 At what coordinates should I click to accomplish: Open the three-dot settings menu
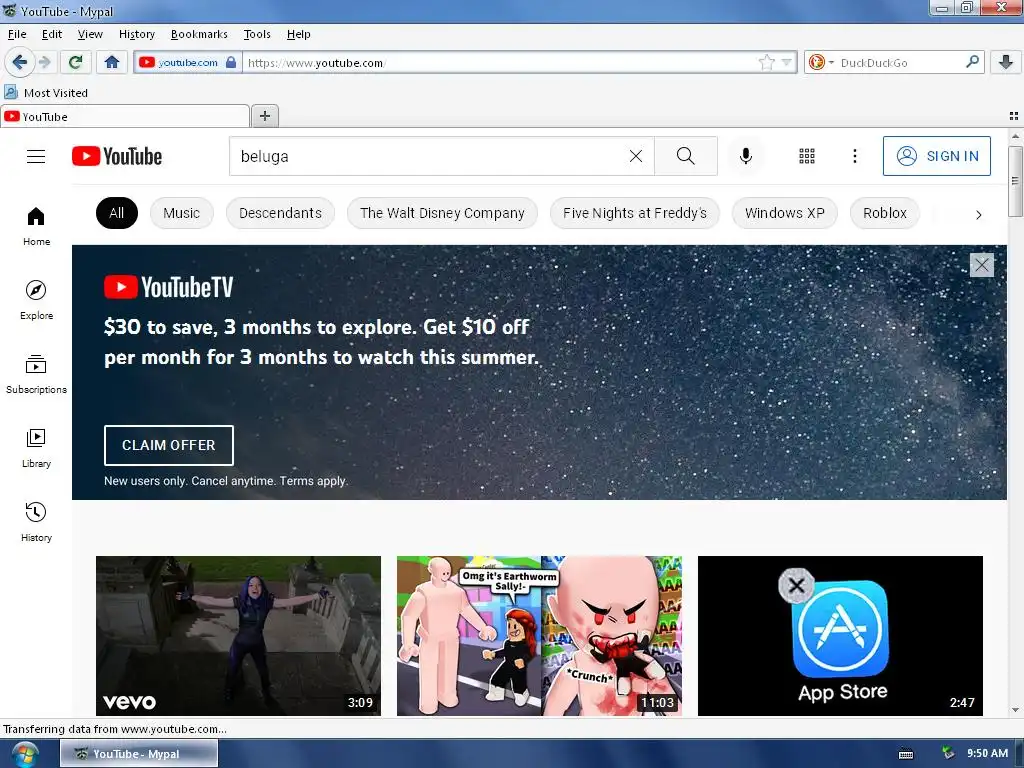coord(855,156)
